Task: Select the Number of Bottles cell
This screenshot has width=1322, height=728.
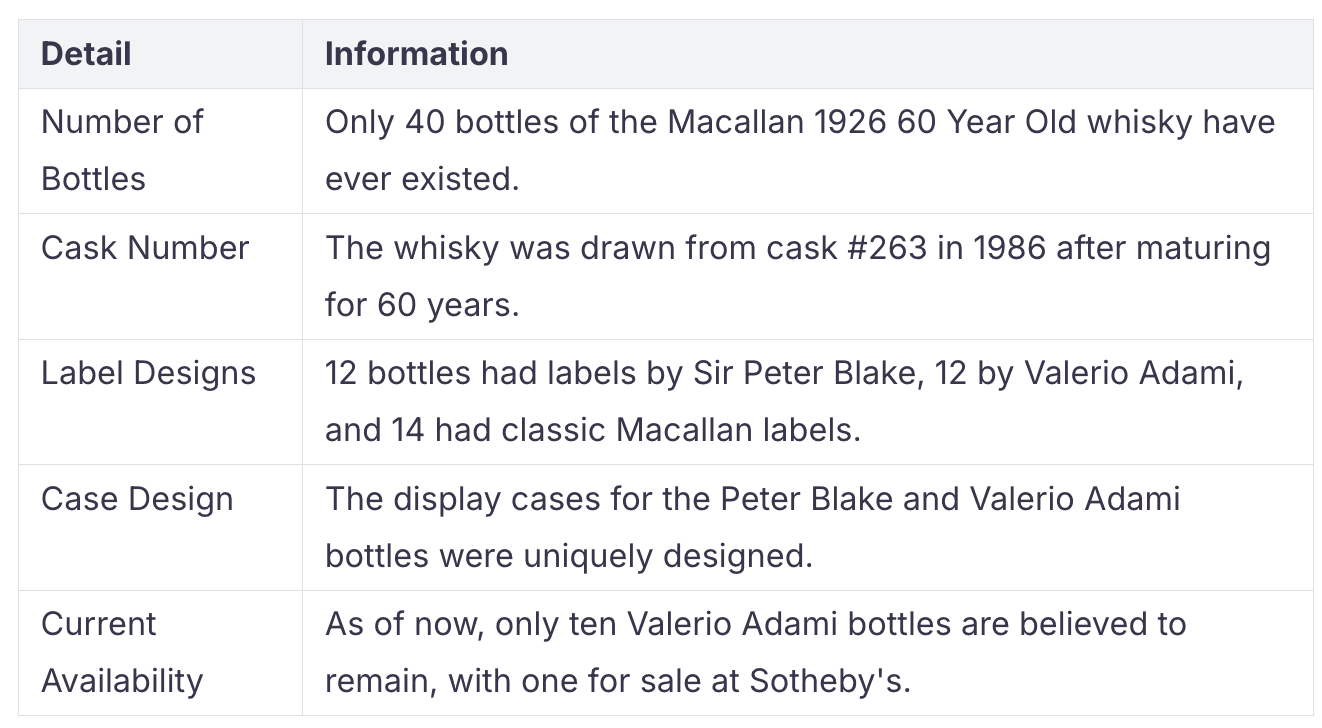Action: [x=160, y=151]
